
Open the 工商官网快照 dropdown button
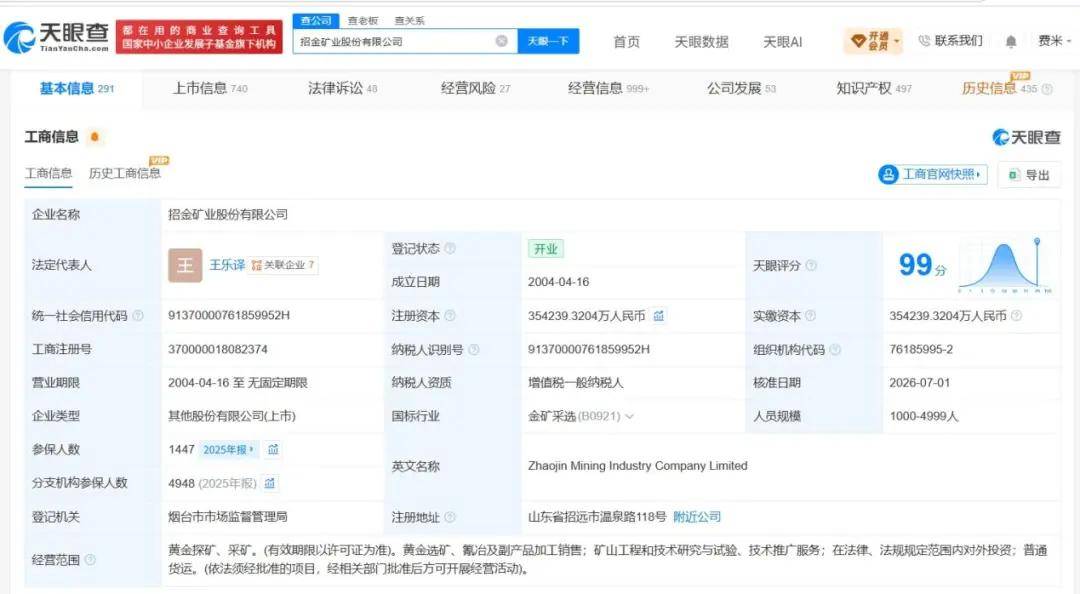tap(933, 174)
